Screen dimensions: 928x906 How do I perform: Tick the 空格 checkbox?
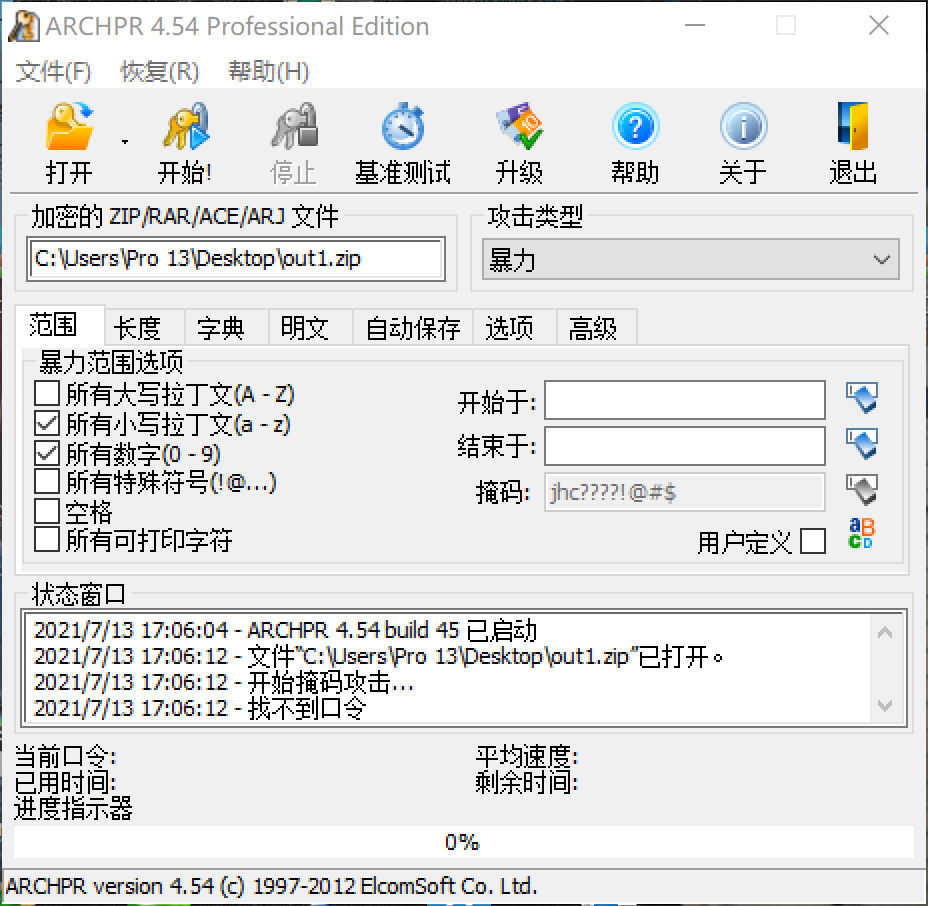point(47,511)
